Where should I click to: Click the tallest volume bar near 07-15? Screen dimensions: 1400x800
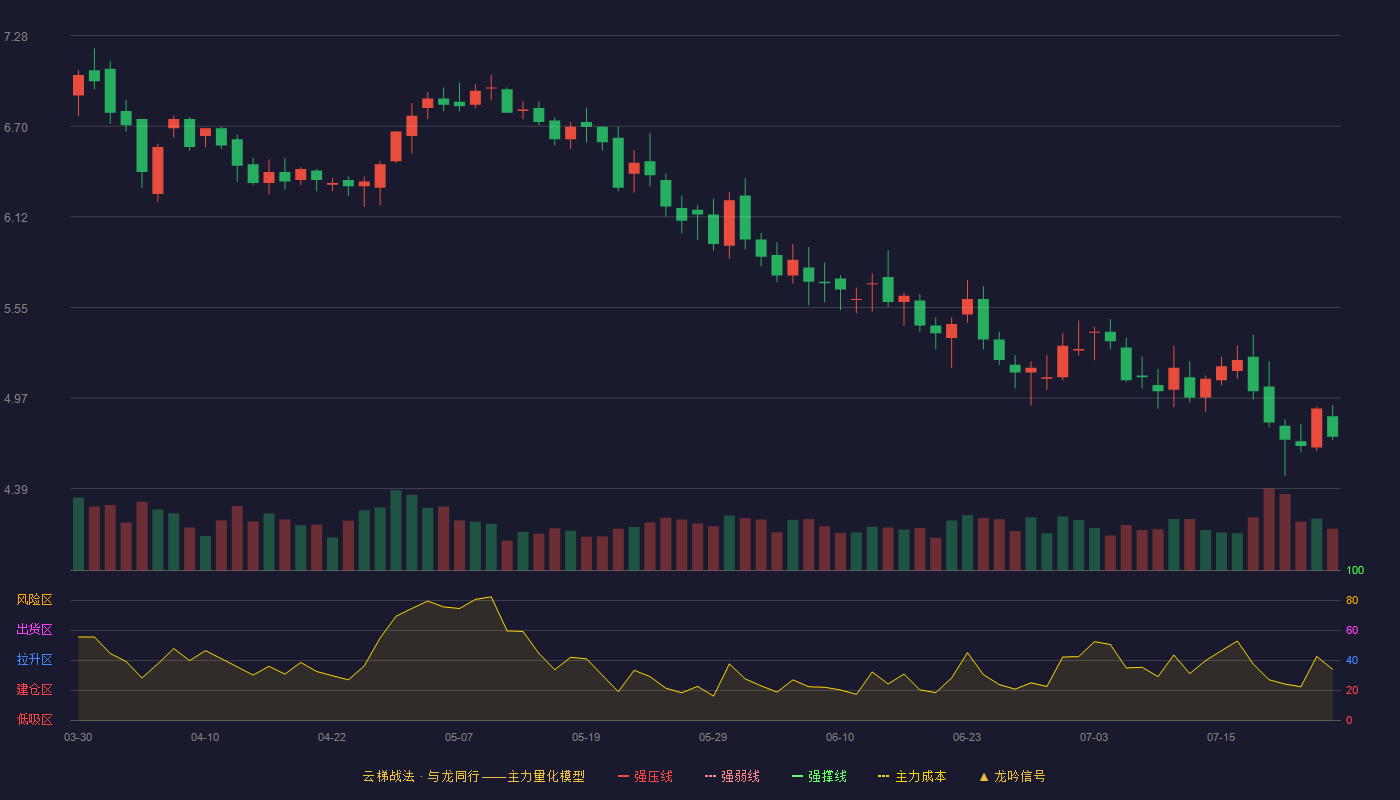tap(1269, 529)
